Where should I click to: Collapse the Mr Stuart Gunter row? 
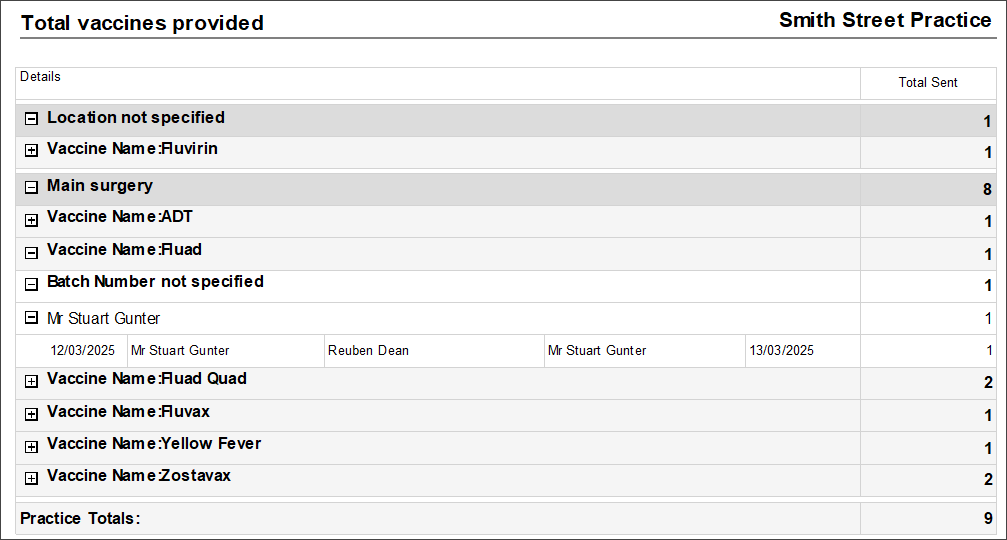point(31,319)
